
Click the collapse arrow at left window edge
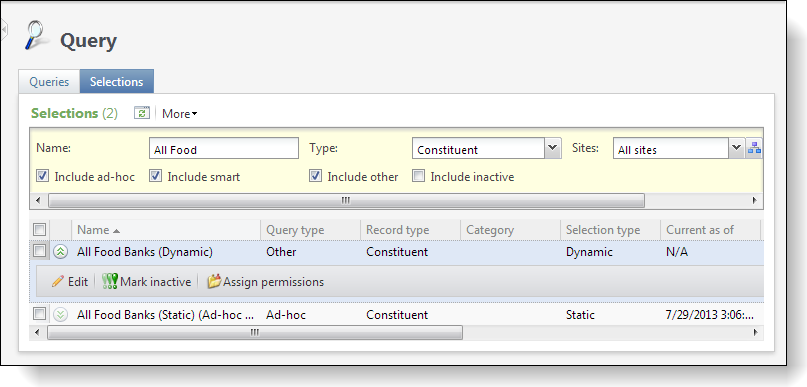pos(4,30)
